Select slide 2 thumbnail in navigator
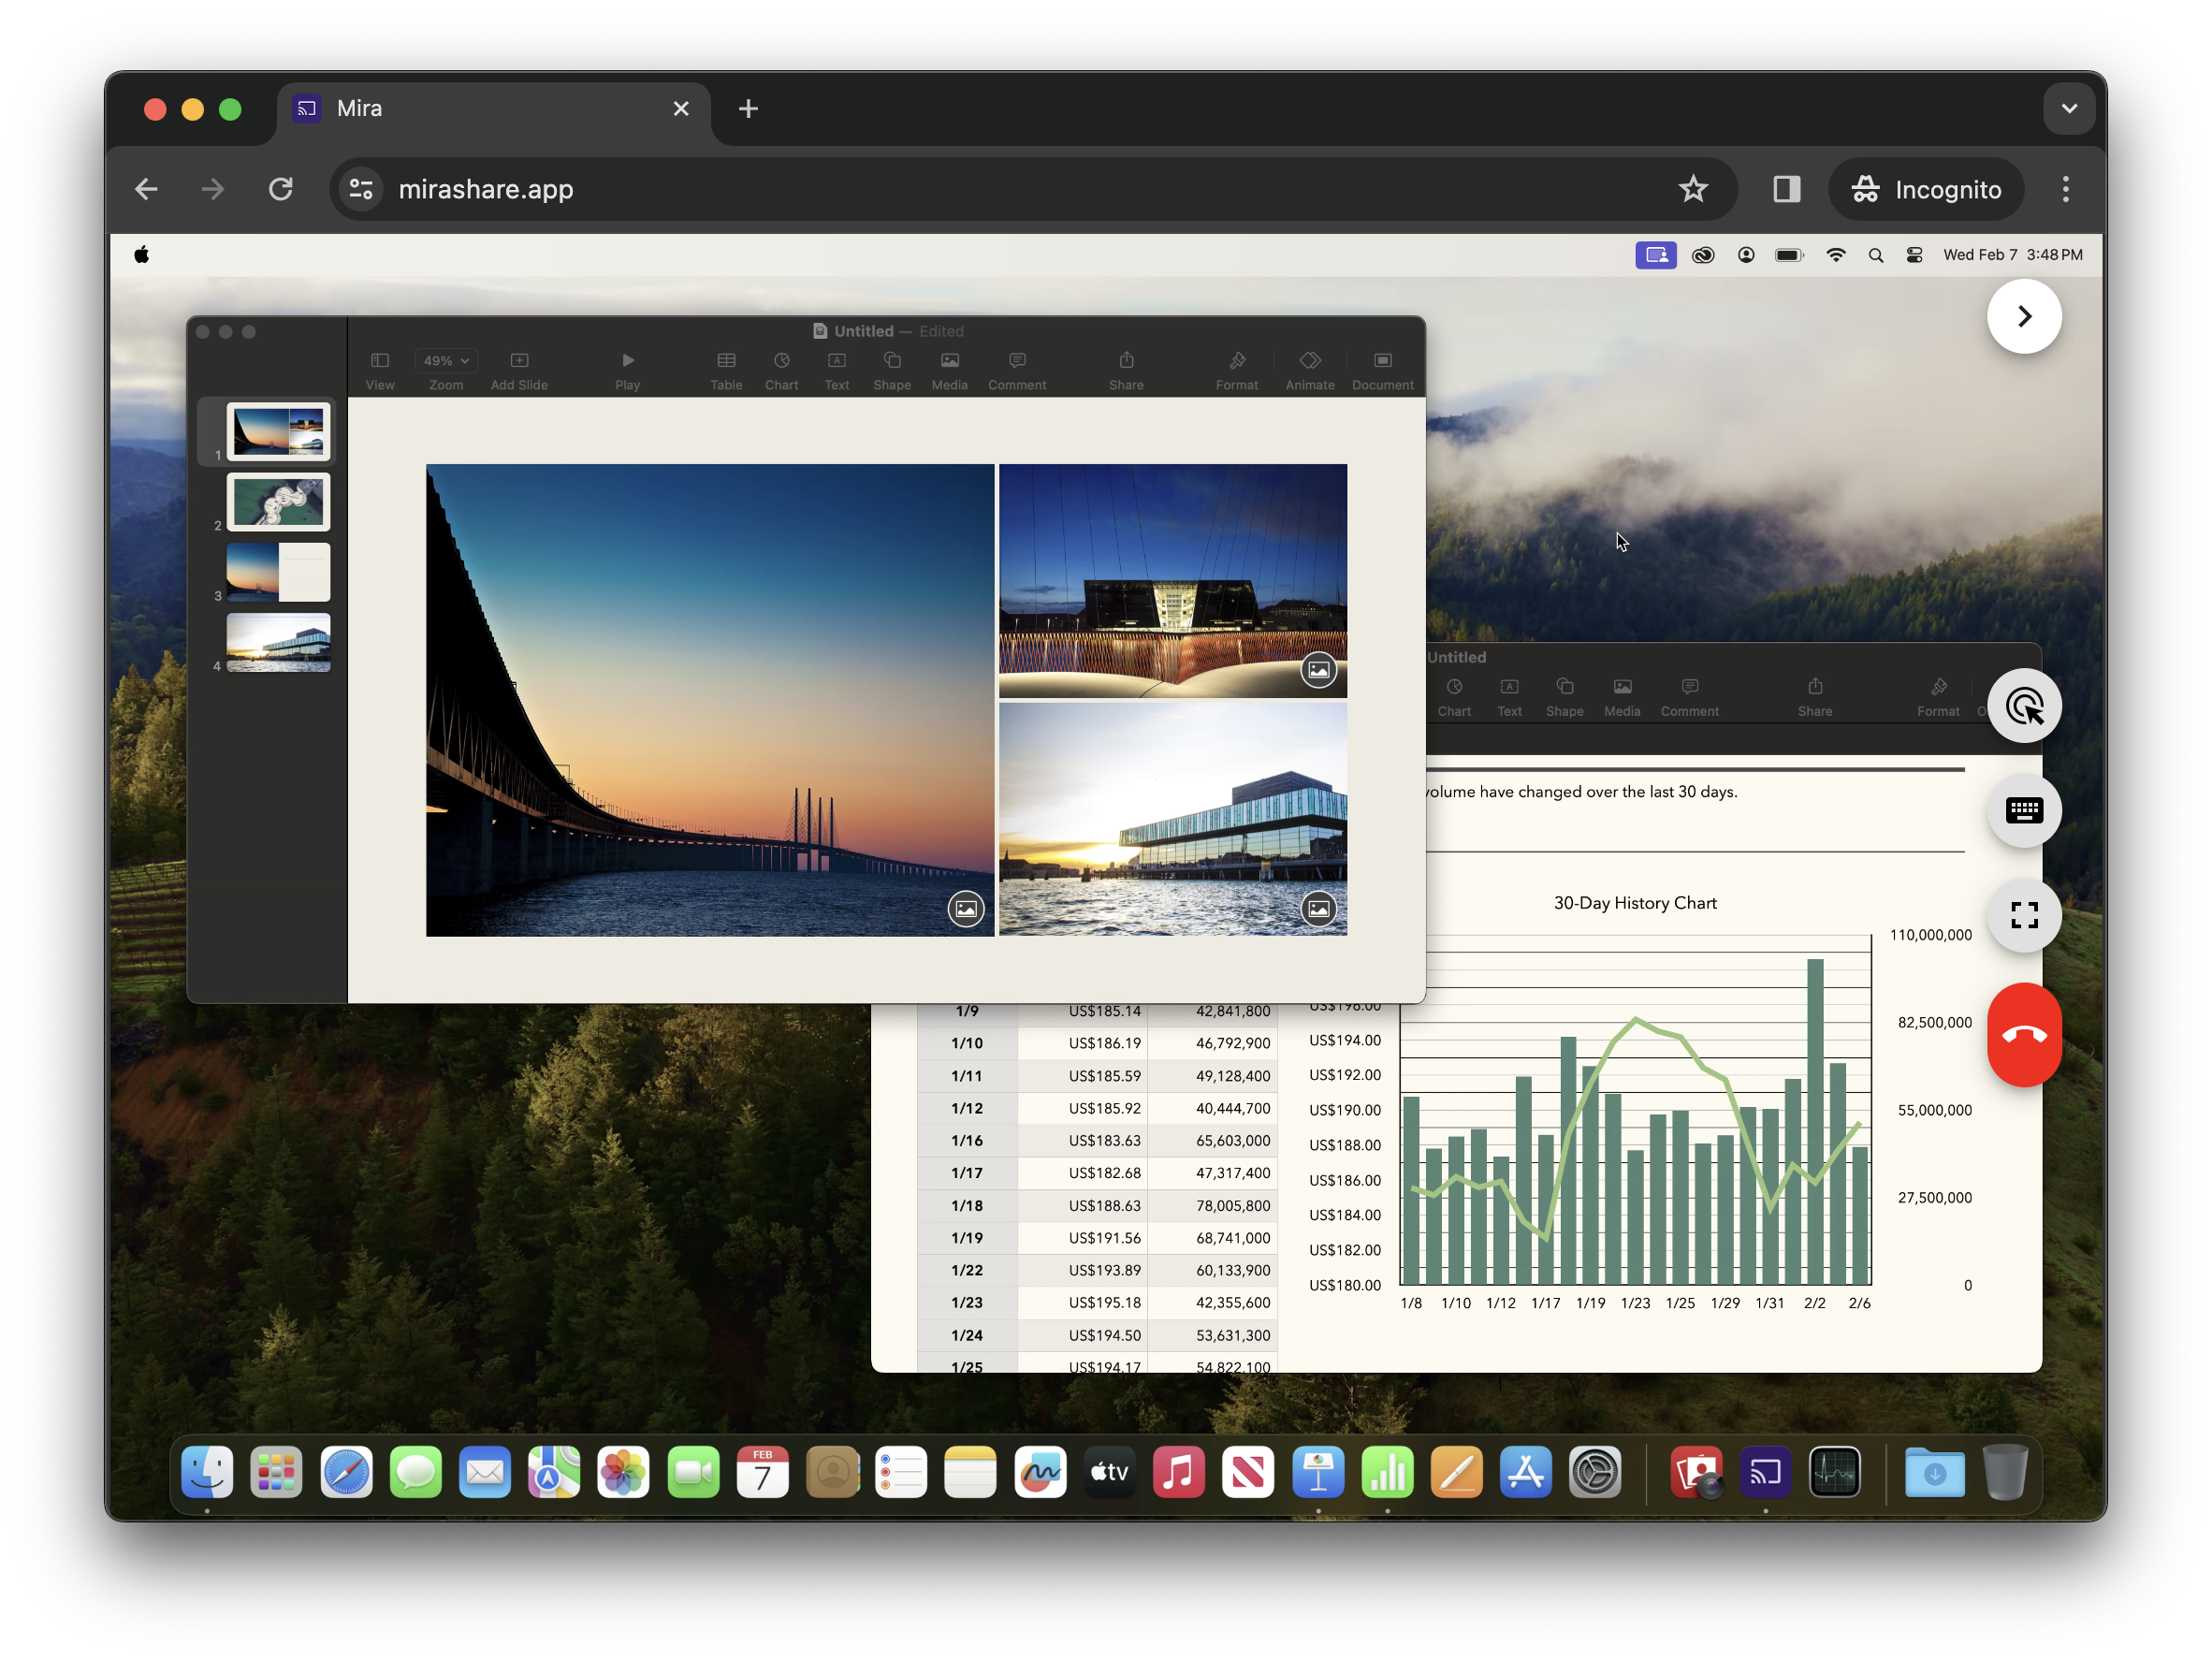Viewport: 2212px width, 1660px height. point(278,502)
